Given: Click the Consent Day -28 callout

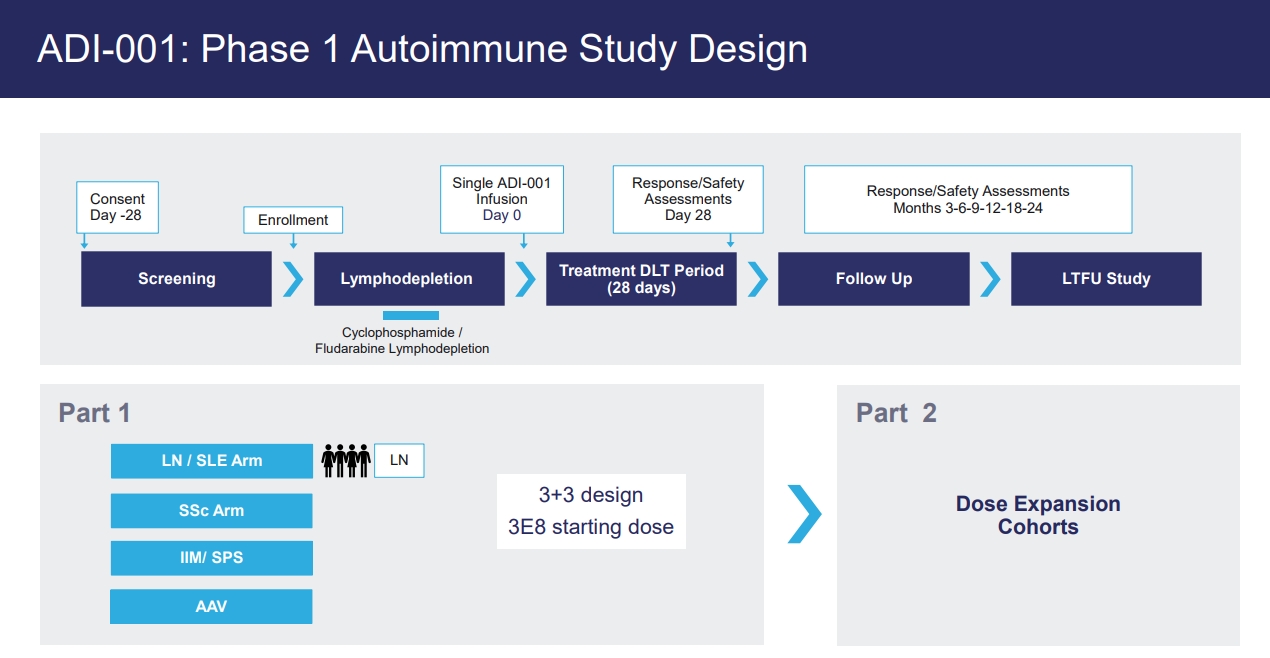Looking at the screenshot, I should pos(117,207).
